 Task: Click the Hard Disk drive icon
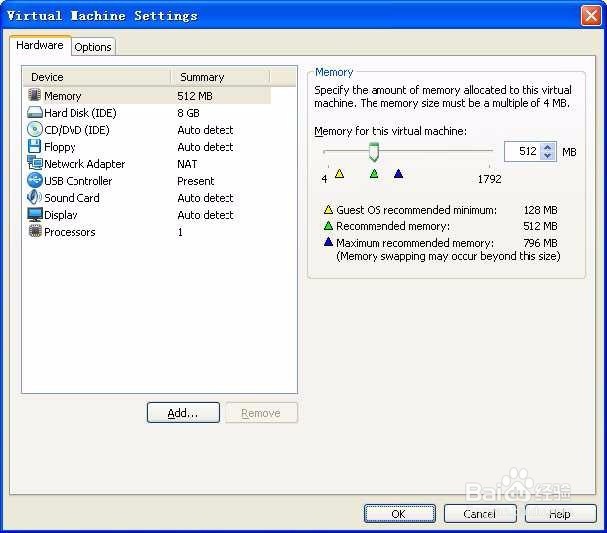34,113
